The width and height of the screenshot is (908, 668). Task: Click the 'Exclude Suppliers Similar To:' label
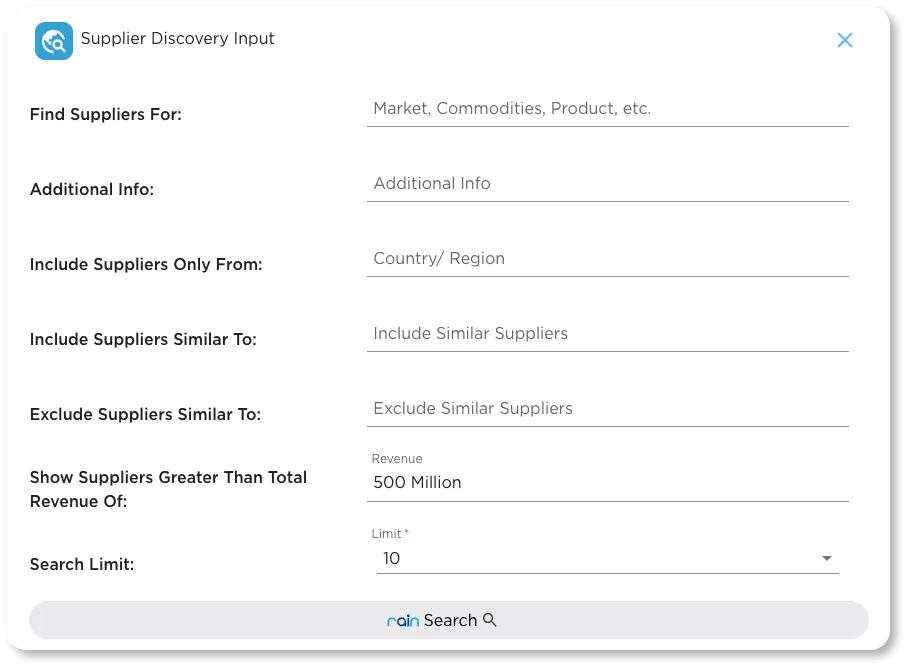tap(145, 415)
